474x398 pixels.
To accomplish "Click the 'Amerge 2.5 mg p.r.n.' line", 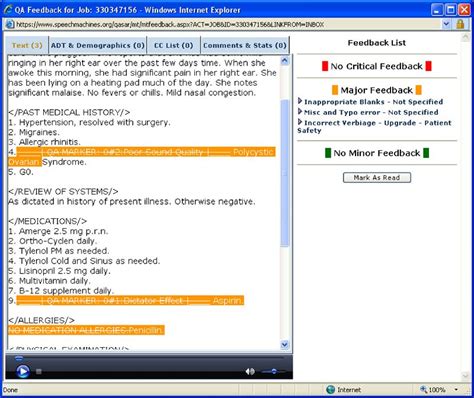I will tap(58, 231).
